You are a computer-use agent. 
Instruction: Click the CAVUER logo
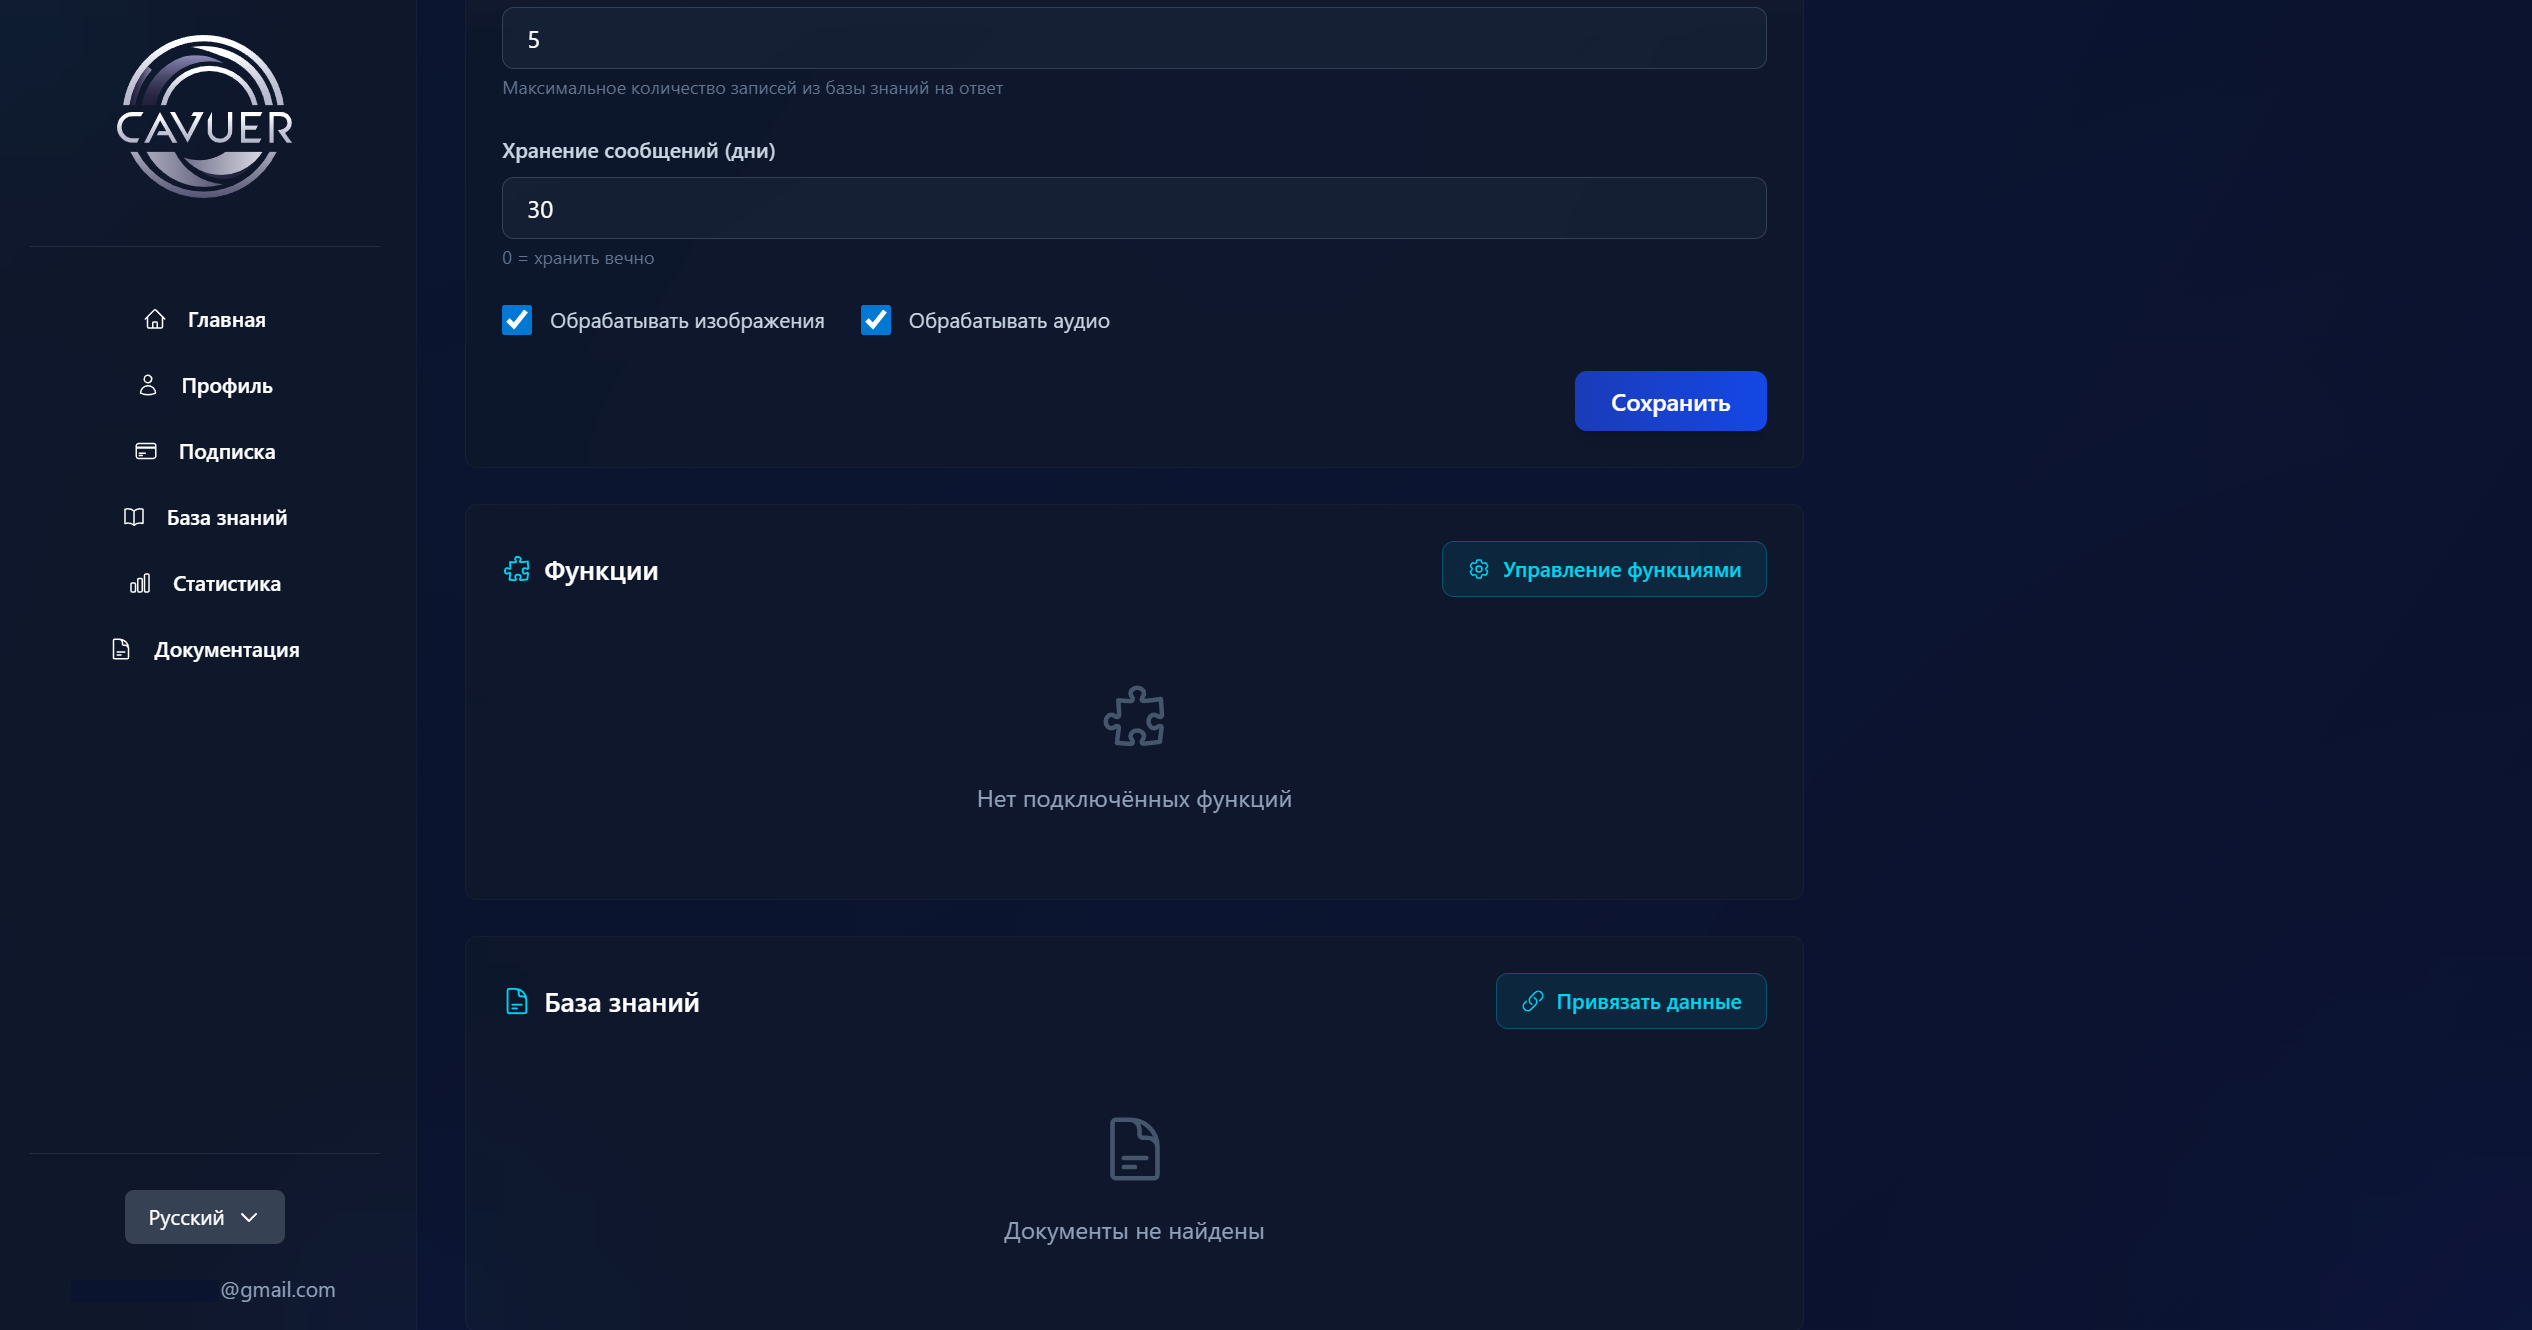(x=204, y=118)
